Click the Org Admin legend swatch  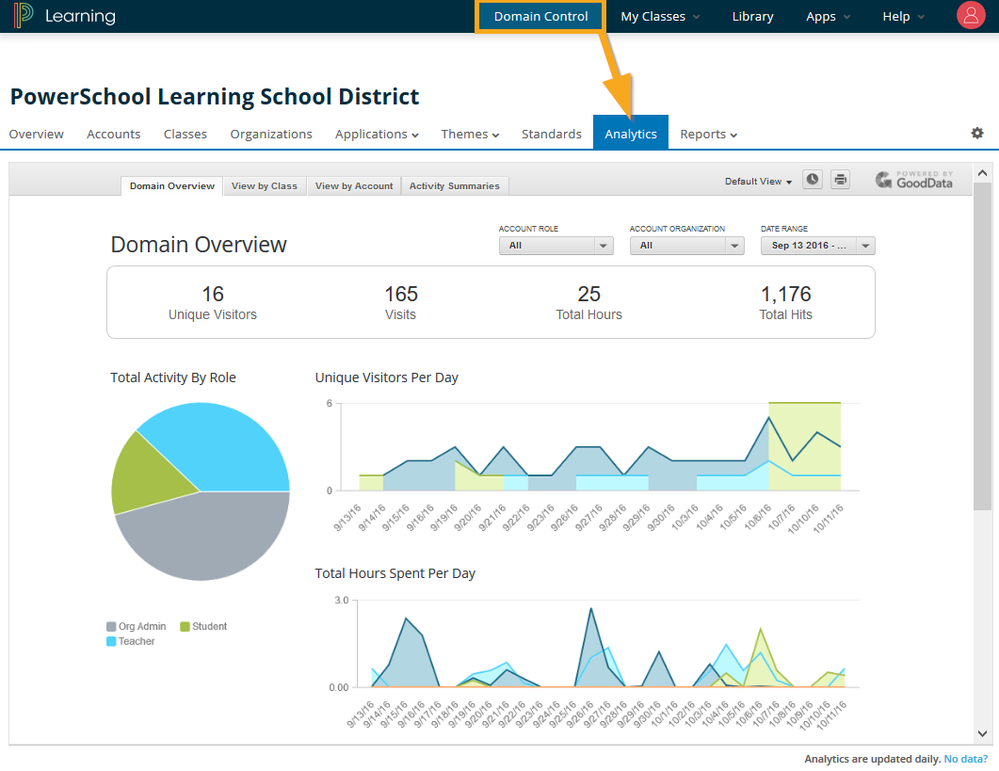(x=111, y=627)
